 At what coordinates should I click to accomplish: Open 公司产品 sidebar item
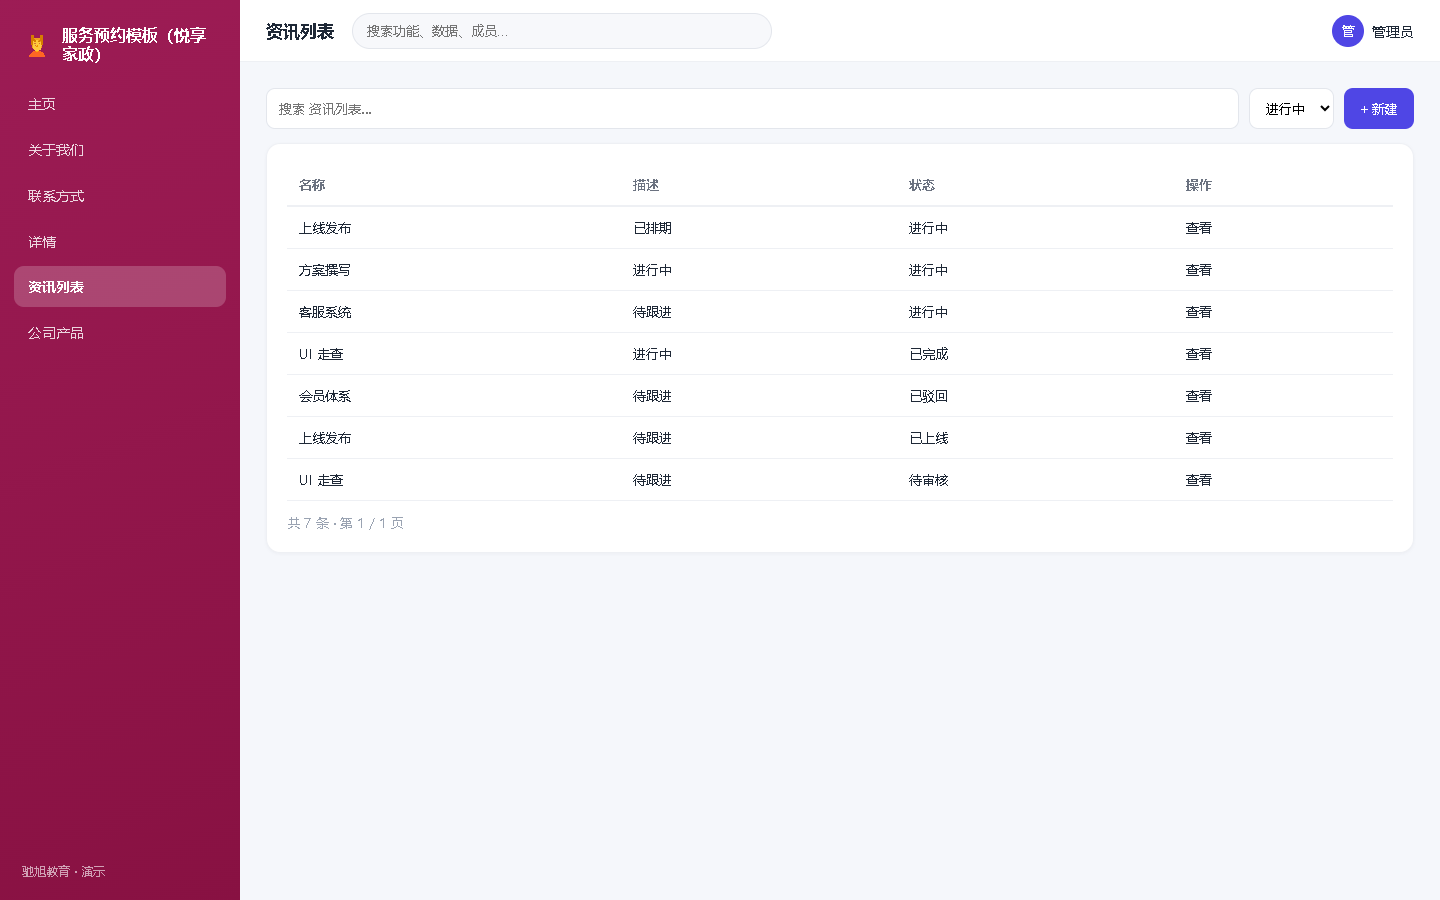pos(120,333)
